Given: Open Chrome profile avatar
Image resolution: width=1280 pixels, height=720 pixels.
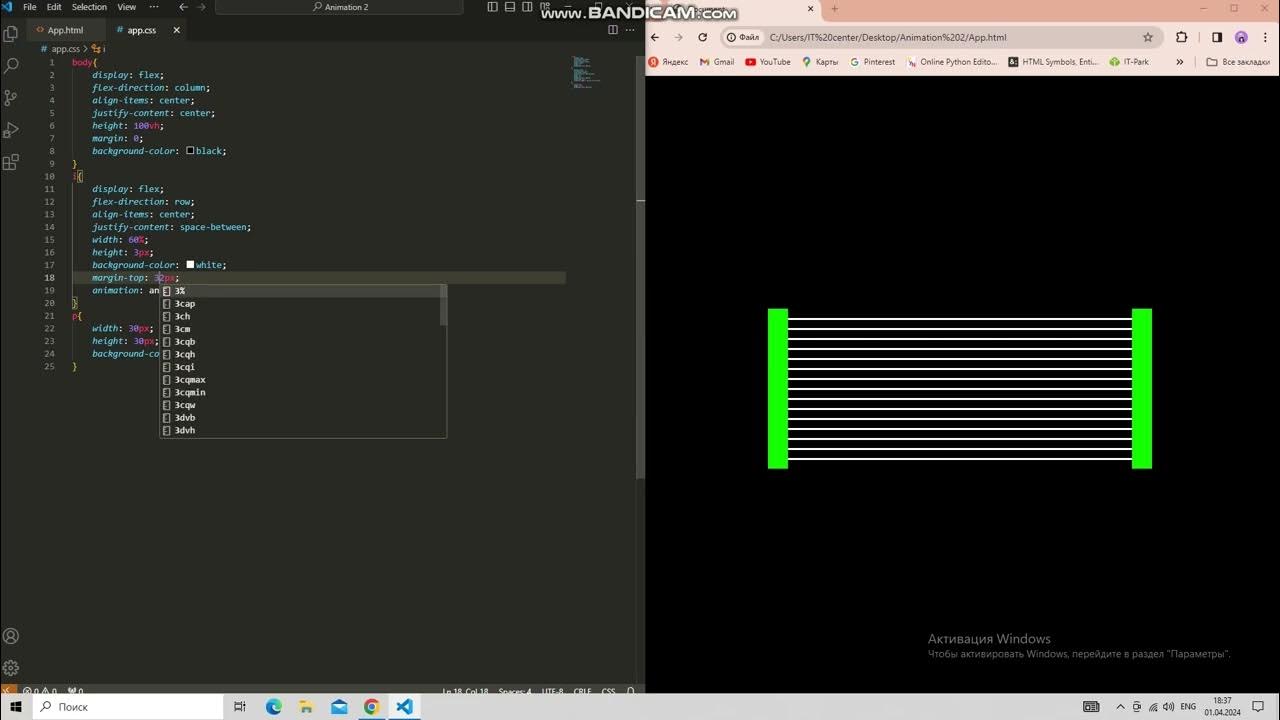Looking at the screenshot, I should pos(1241,37).
